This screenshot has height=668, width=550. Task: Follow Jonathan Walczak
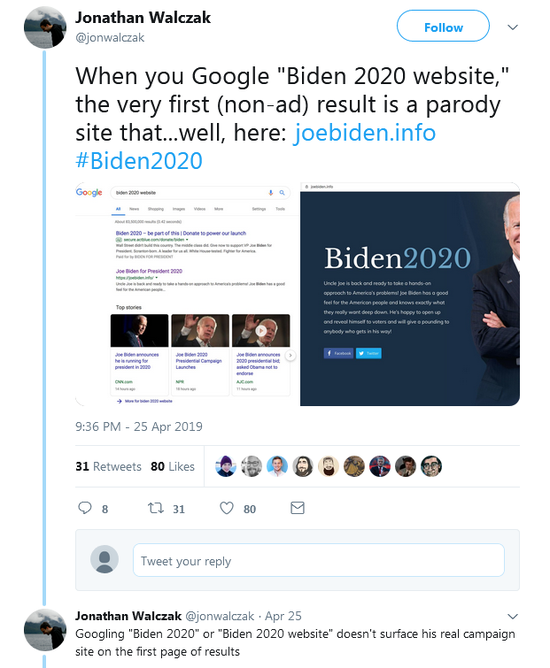point(443,26)
